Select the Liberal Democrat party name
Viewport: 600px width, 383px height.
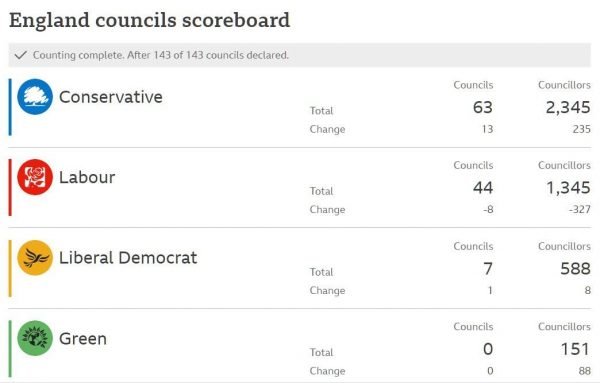click(128, 258)
